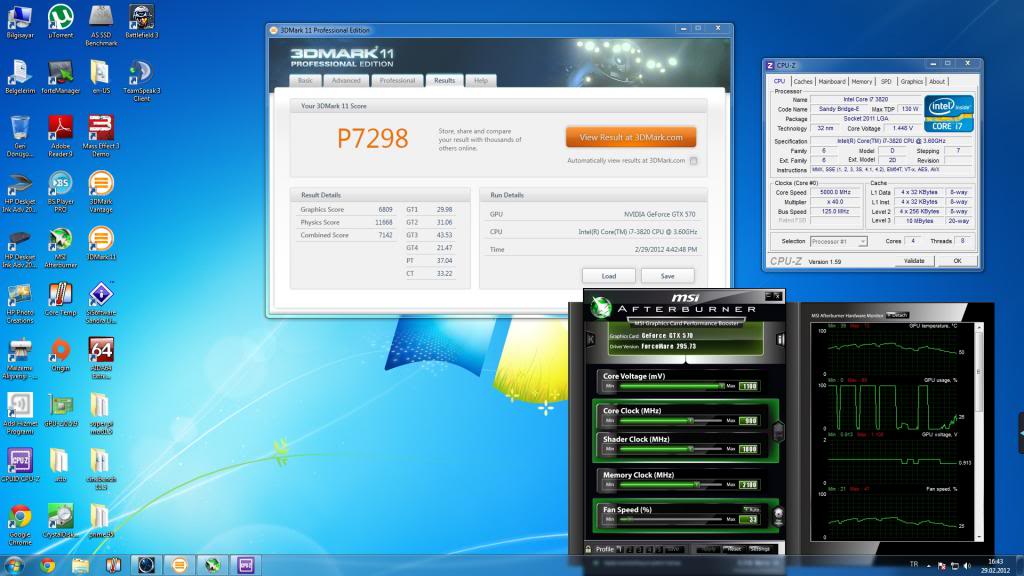Select the Results tab in 3DMark 11

pos(445,80)
